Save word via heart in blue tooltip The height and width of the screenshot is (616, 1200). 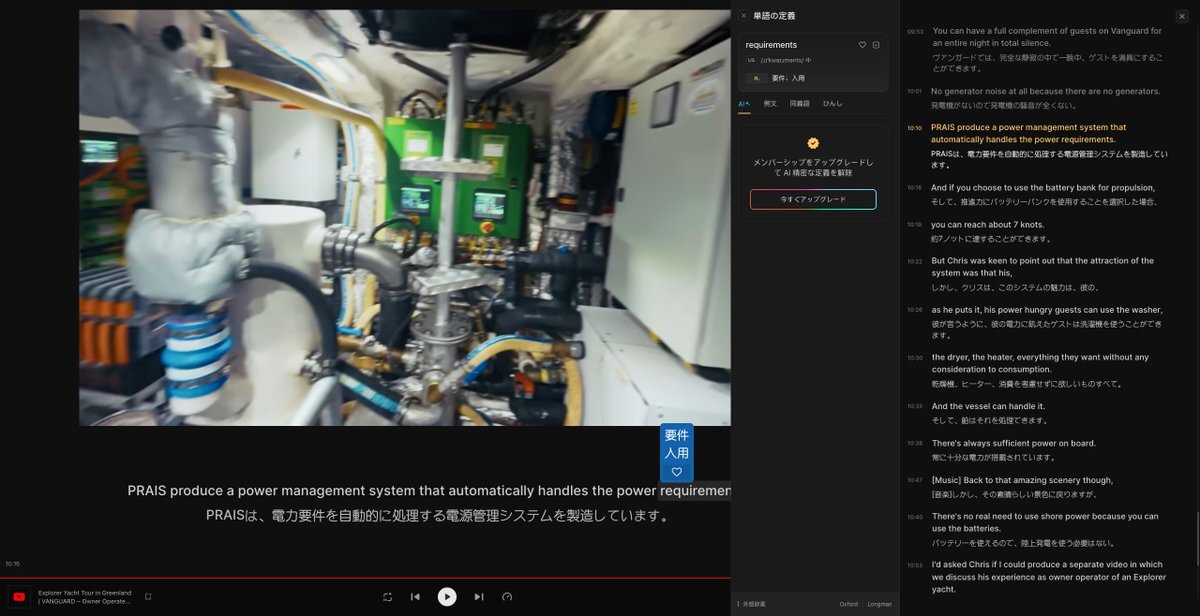(676, 472)
